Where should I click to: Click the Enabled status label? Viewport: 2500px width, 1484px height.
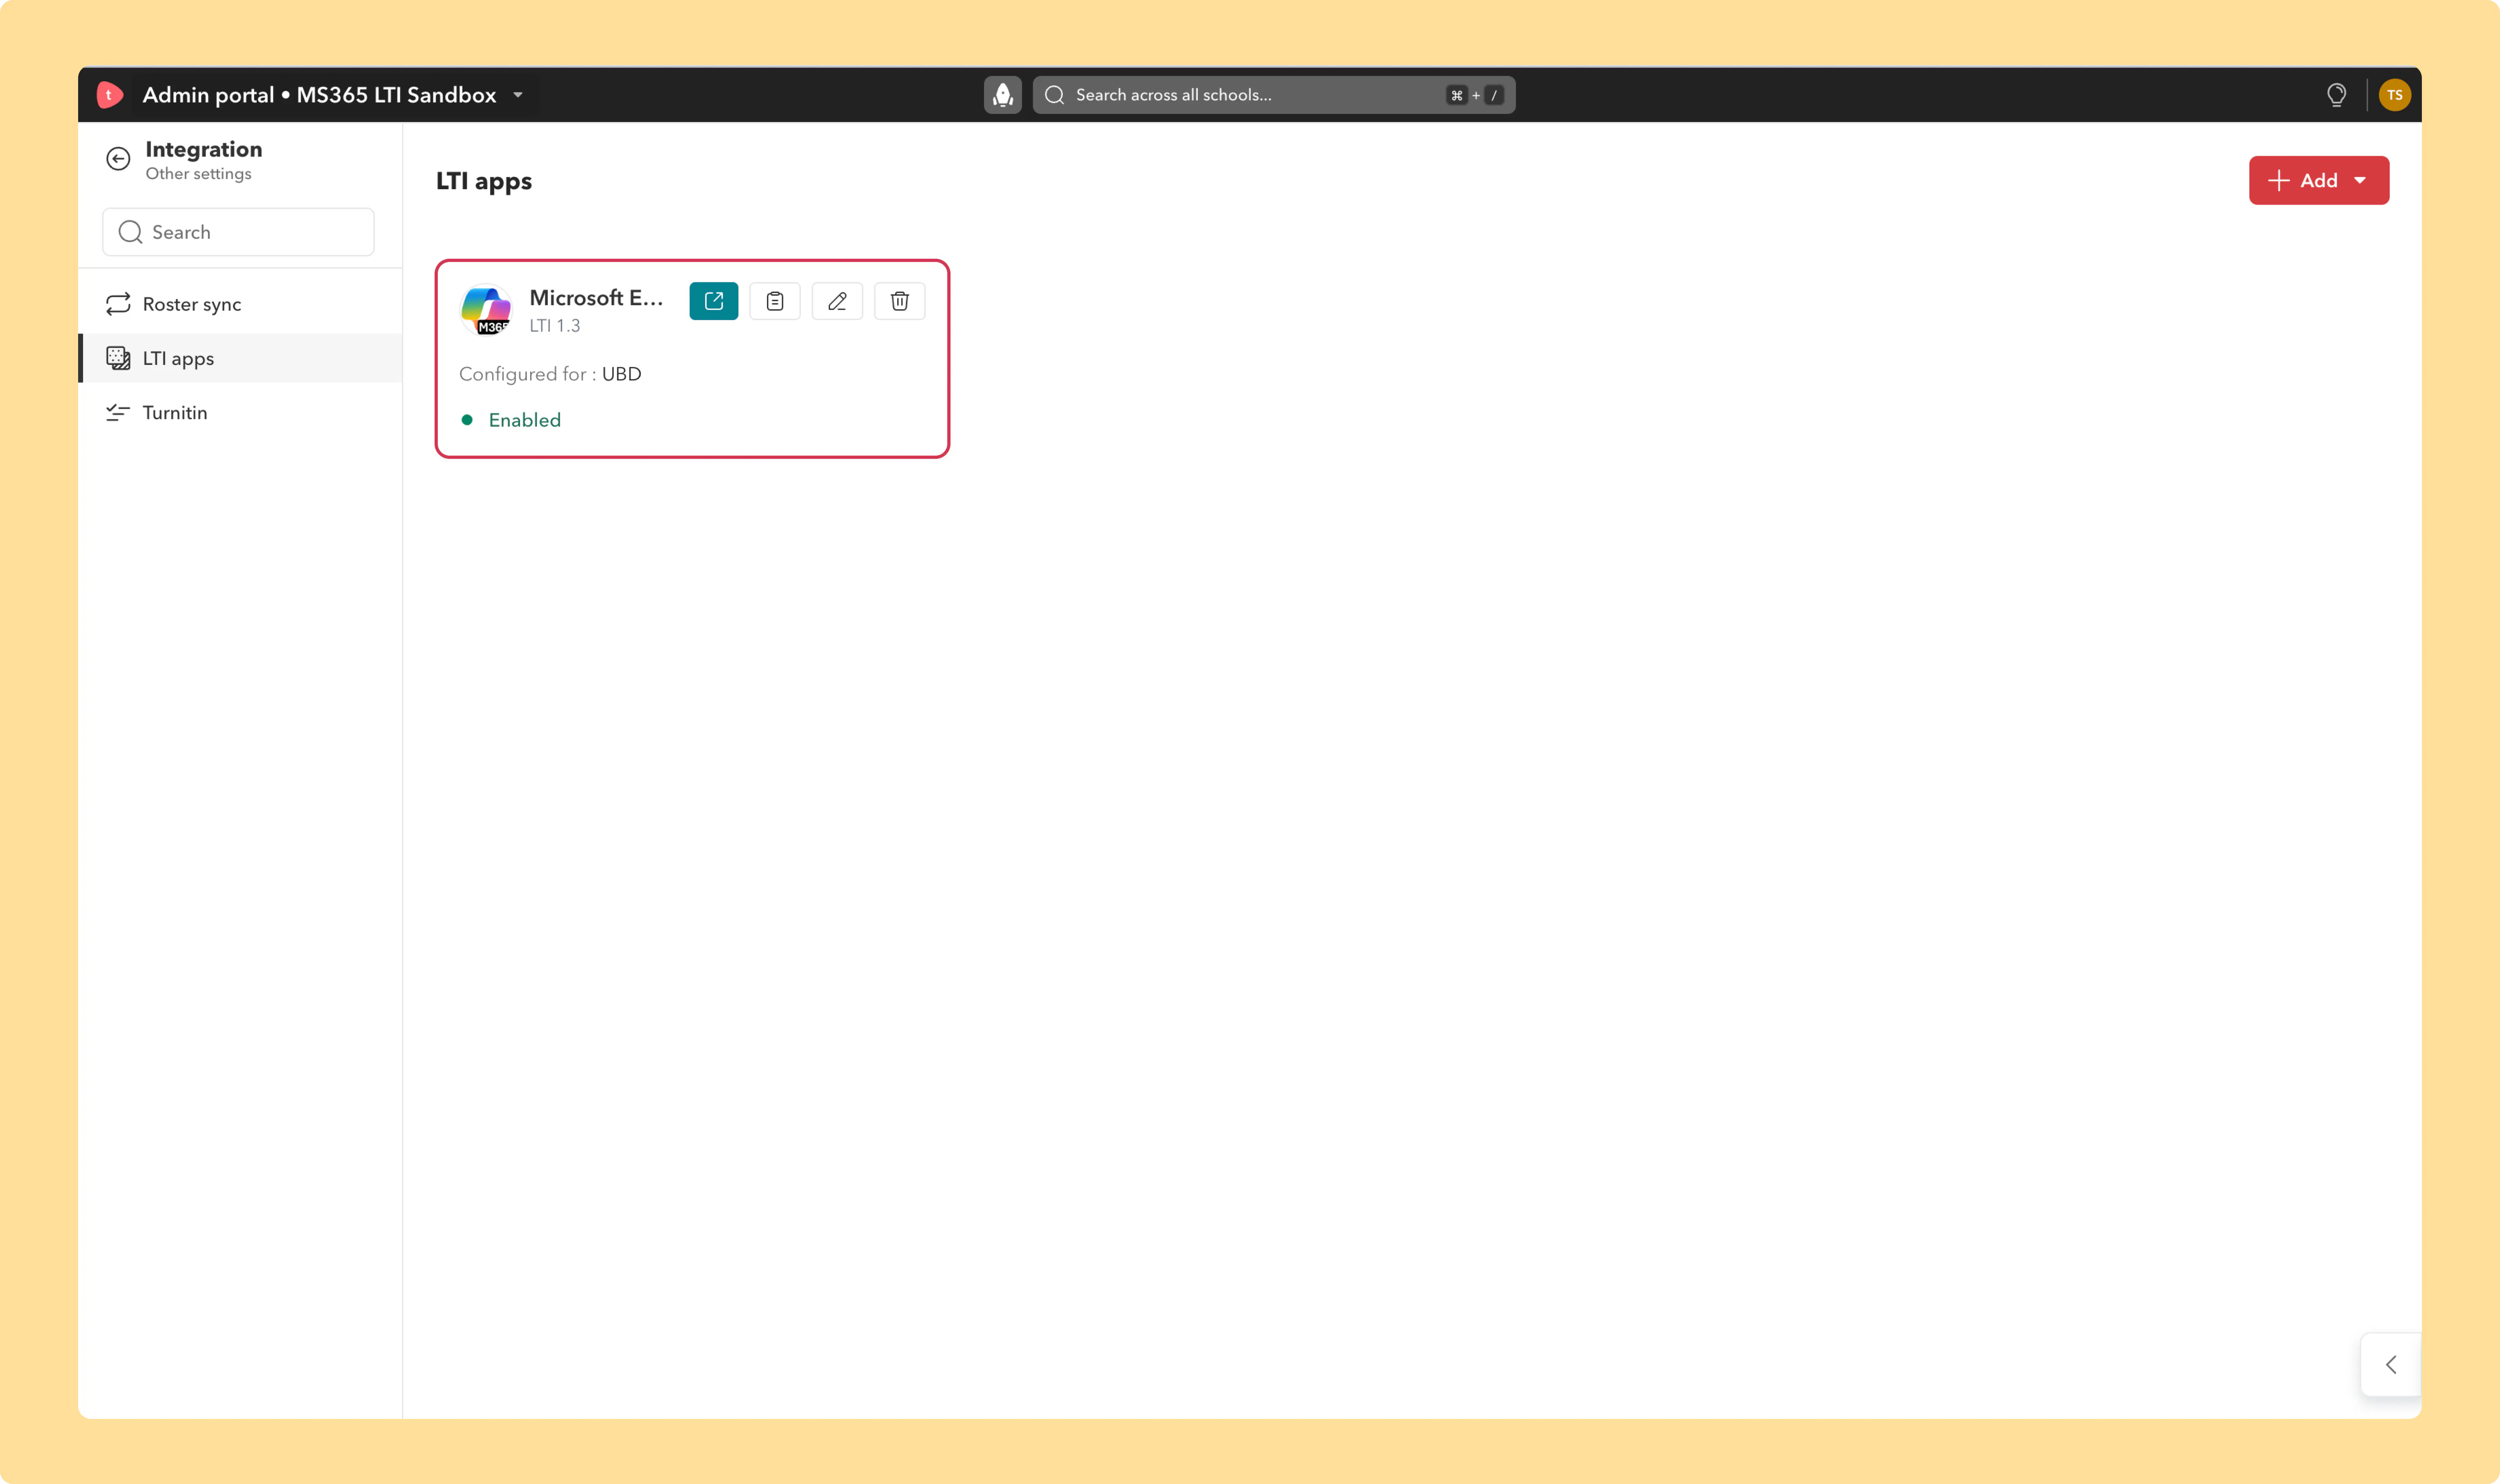[x=524, y=420]
